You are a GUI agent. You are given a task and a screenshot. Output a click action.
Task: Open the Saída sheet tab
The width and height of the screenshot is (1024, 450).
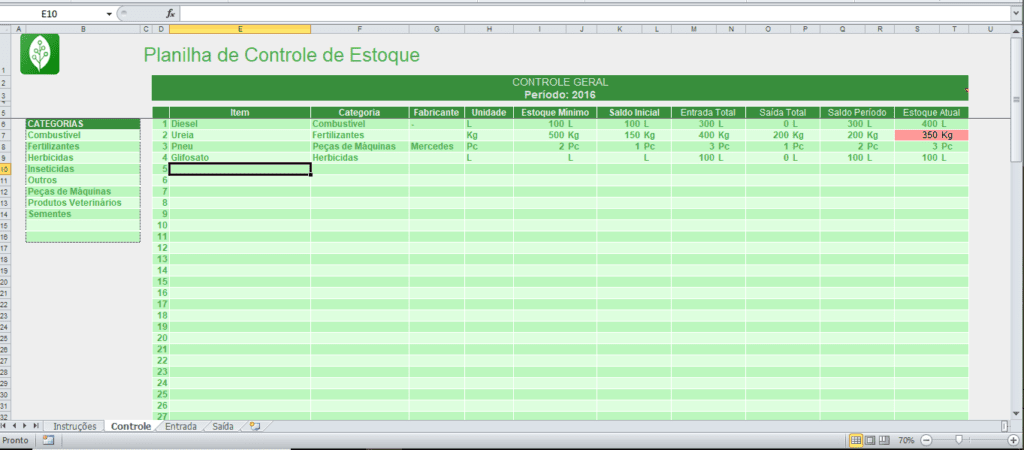click(x=223, y=426)
